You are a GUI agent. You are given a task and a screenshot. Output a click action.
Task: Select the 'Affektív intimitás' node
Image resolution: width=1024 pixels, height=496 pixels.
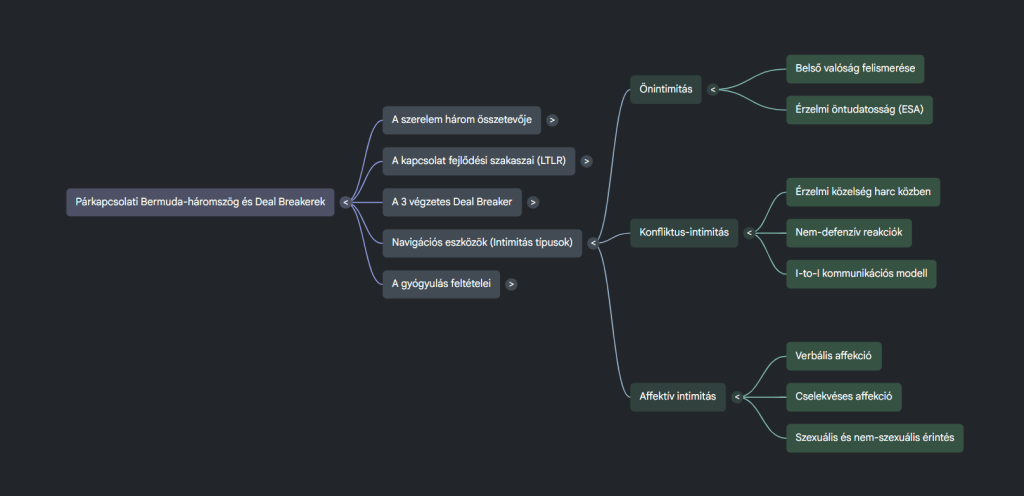point(677,396)
